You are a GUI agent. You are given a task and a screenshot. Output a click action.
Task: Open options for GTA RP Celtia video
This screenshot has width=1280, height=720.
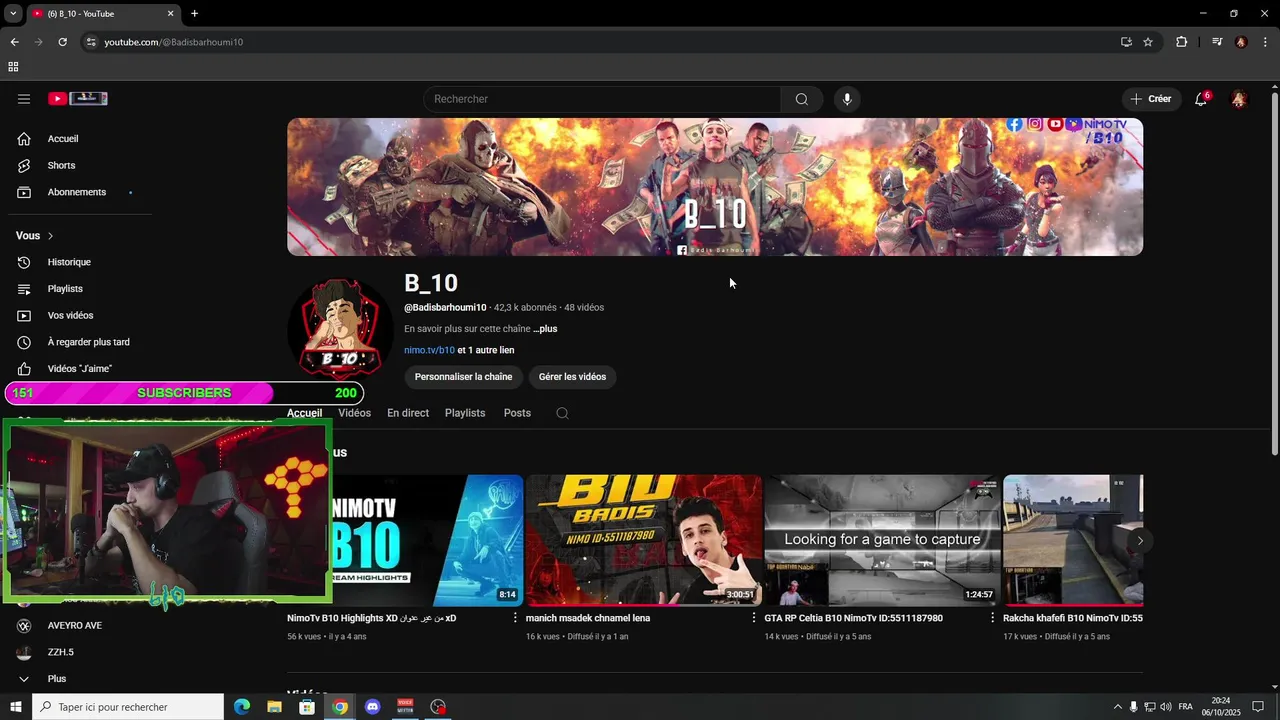[x=992, y=618]
